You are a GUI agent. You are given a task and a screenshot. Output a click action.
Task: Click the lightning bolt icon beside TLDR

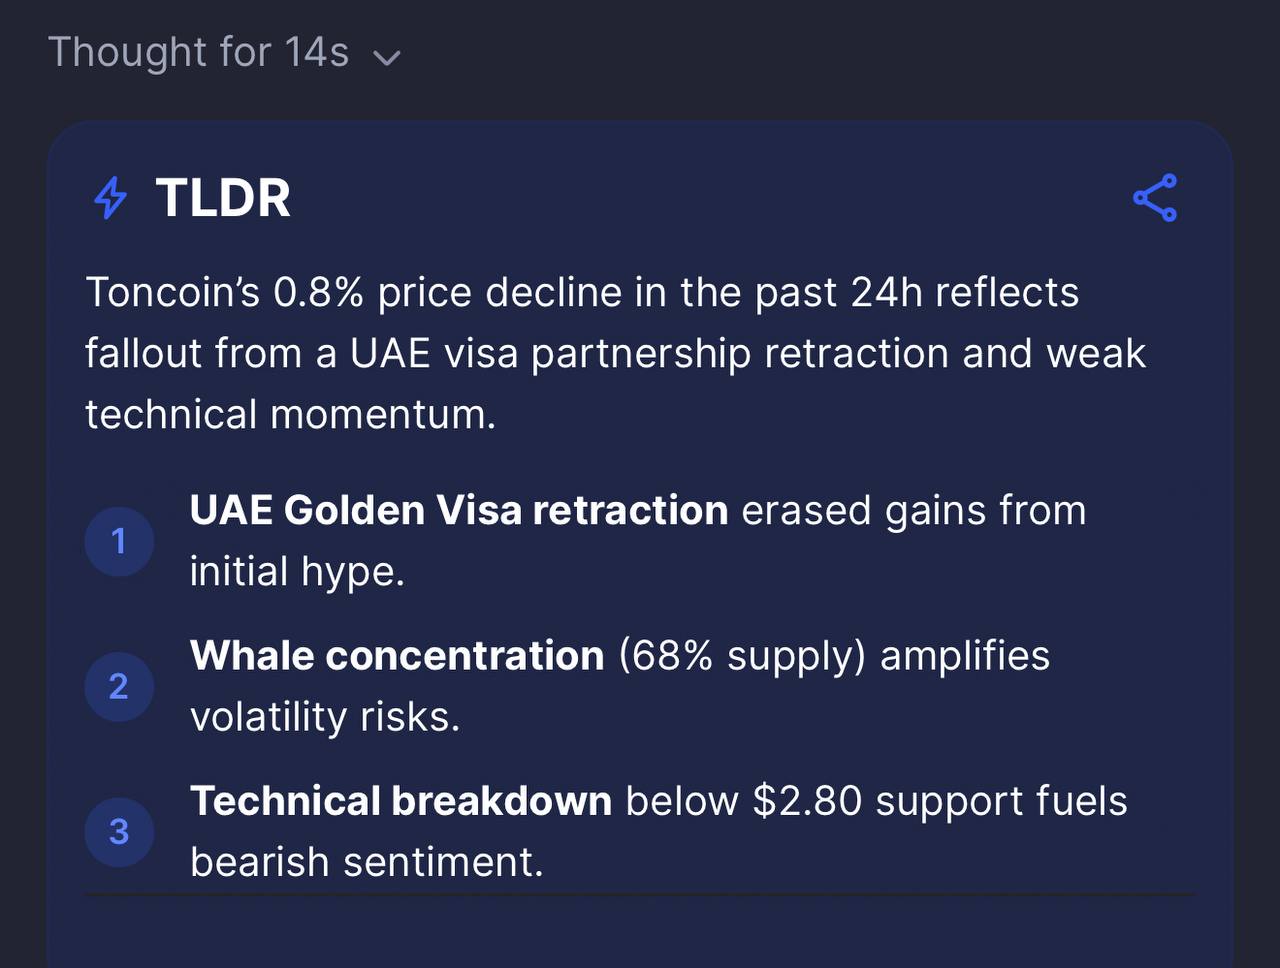pyautogui.click(x=110, y=198)
